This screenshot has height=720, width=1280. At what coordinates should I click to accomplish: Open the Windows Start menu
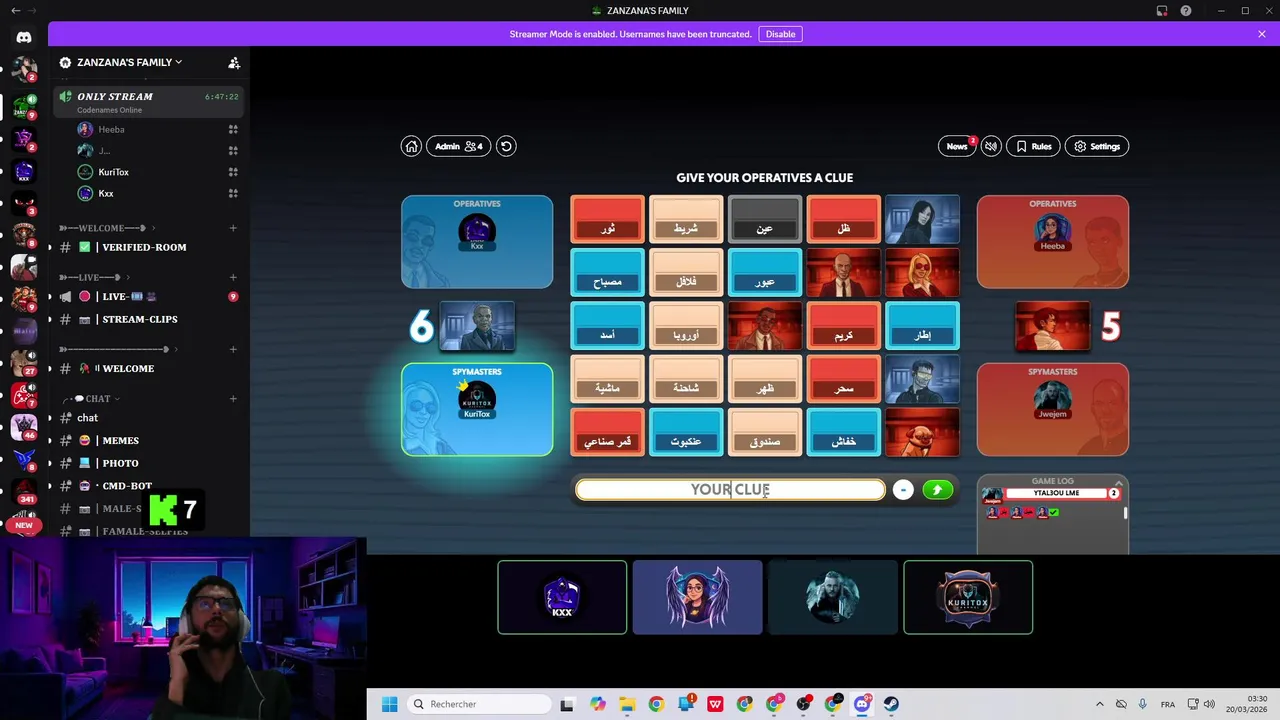click(389, 704)
